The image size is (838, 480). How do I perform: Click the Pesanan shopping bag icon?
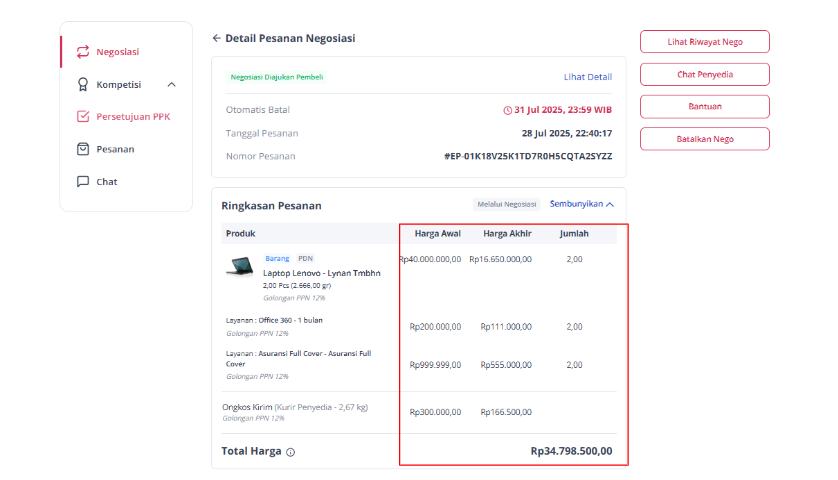click(83, 149)
